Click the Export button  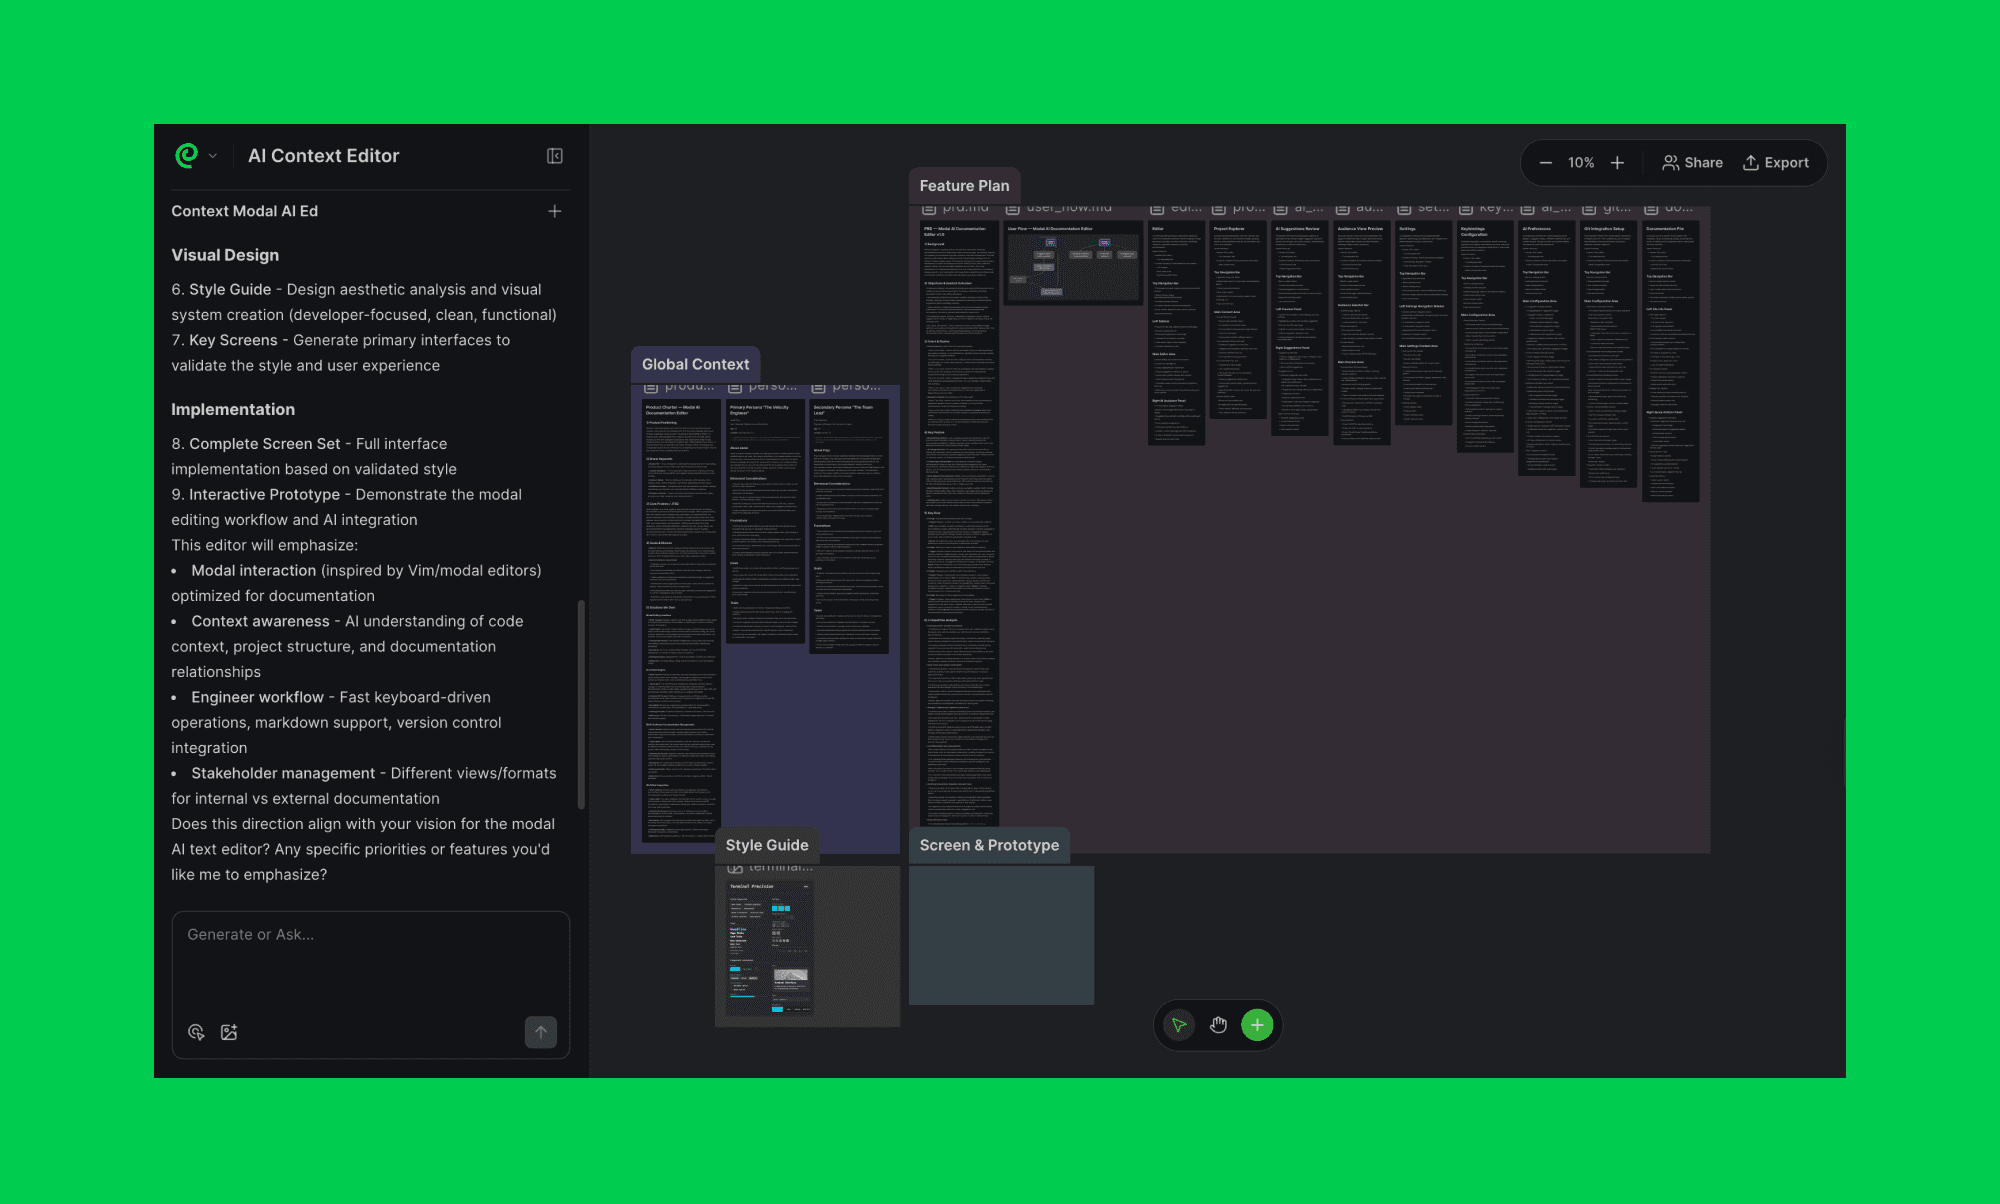[x=1776, y=163]
